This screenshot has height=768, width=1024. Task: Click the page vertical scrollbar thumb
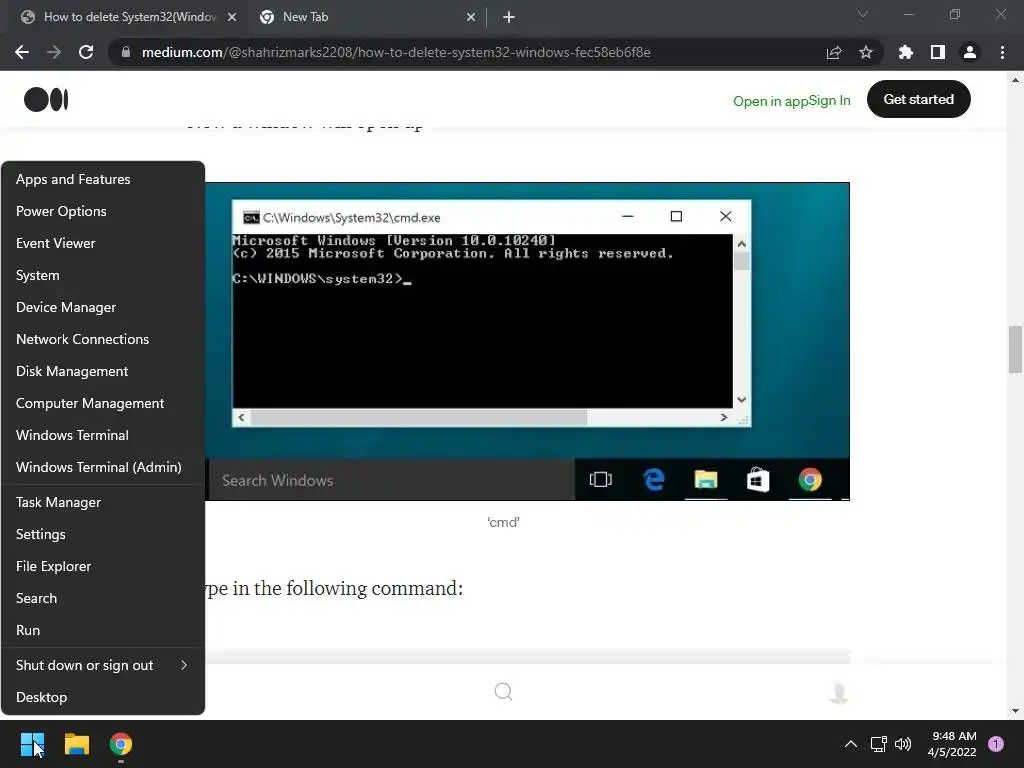point(1015,349)
